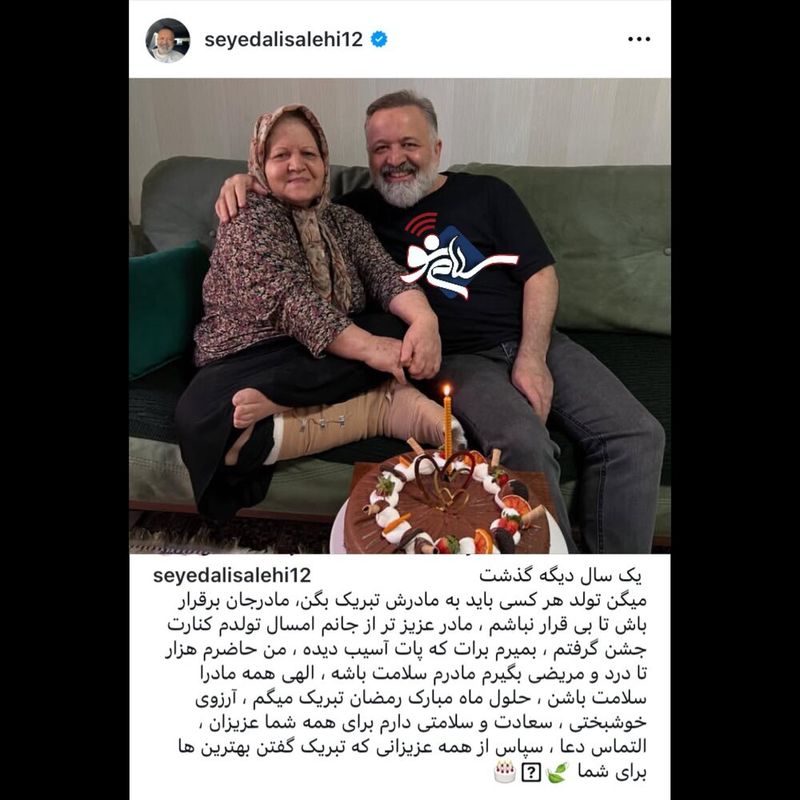
Task: Click caption first line یک سال دیگه گذشت
Action: tap(560, 576)
